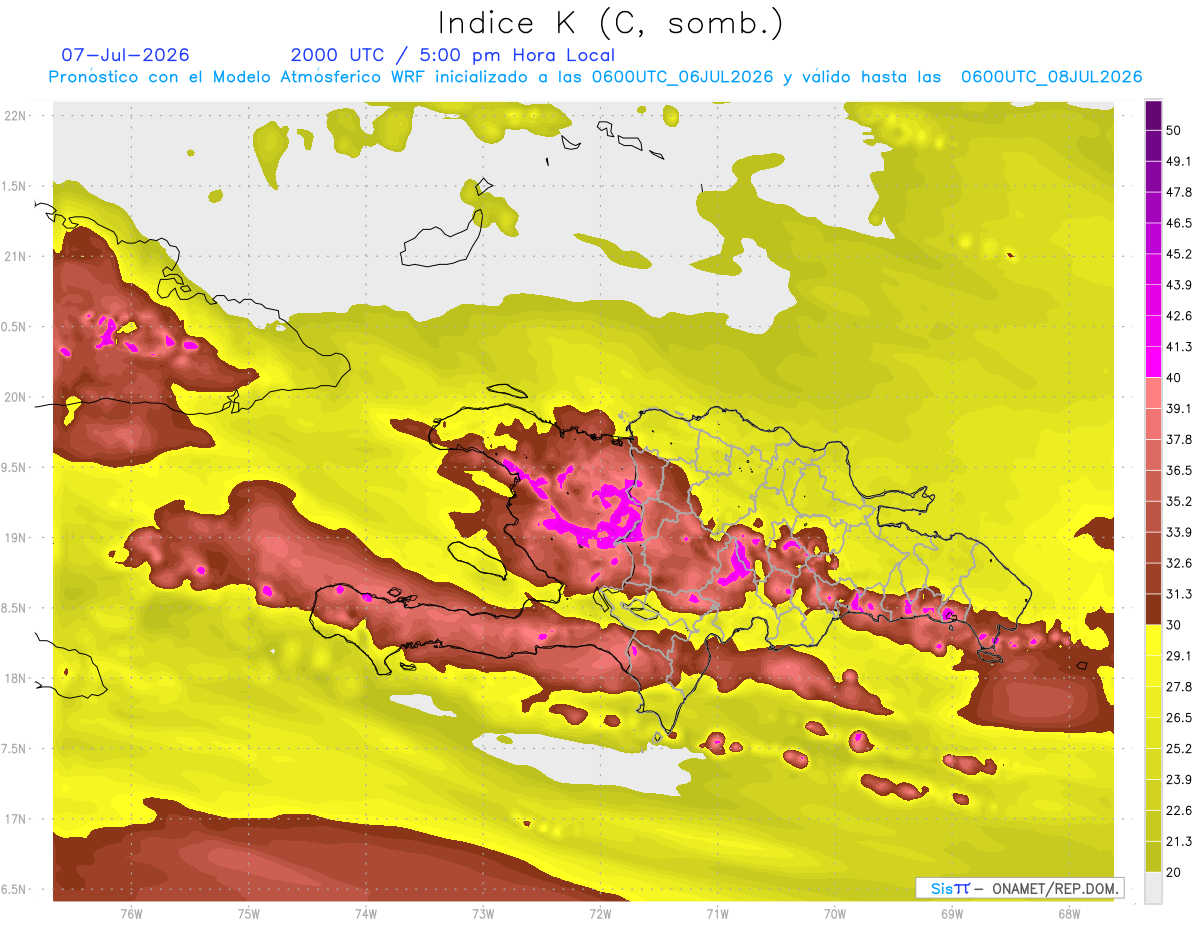Click the colorbar label '39.1'
Screen dimensions: 1200x927
[x=1179, y=408]
